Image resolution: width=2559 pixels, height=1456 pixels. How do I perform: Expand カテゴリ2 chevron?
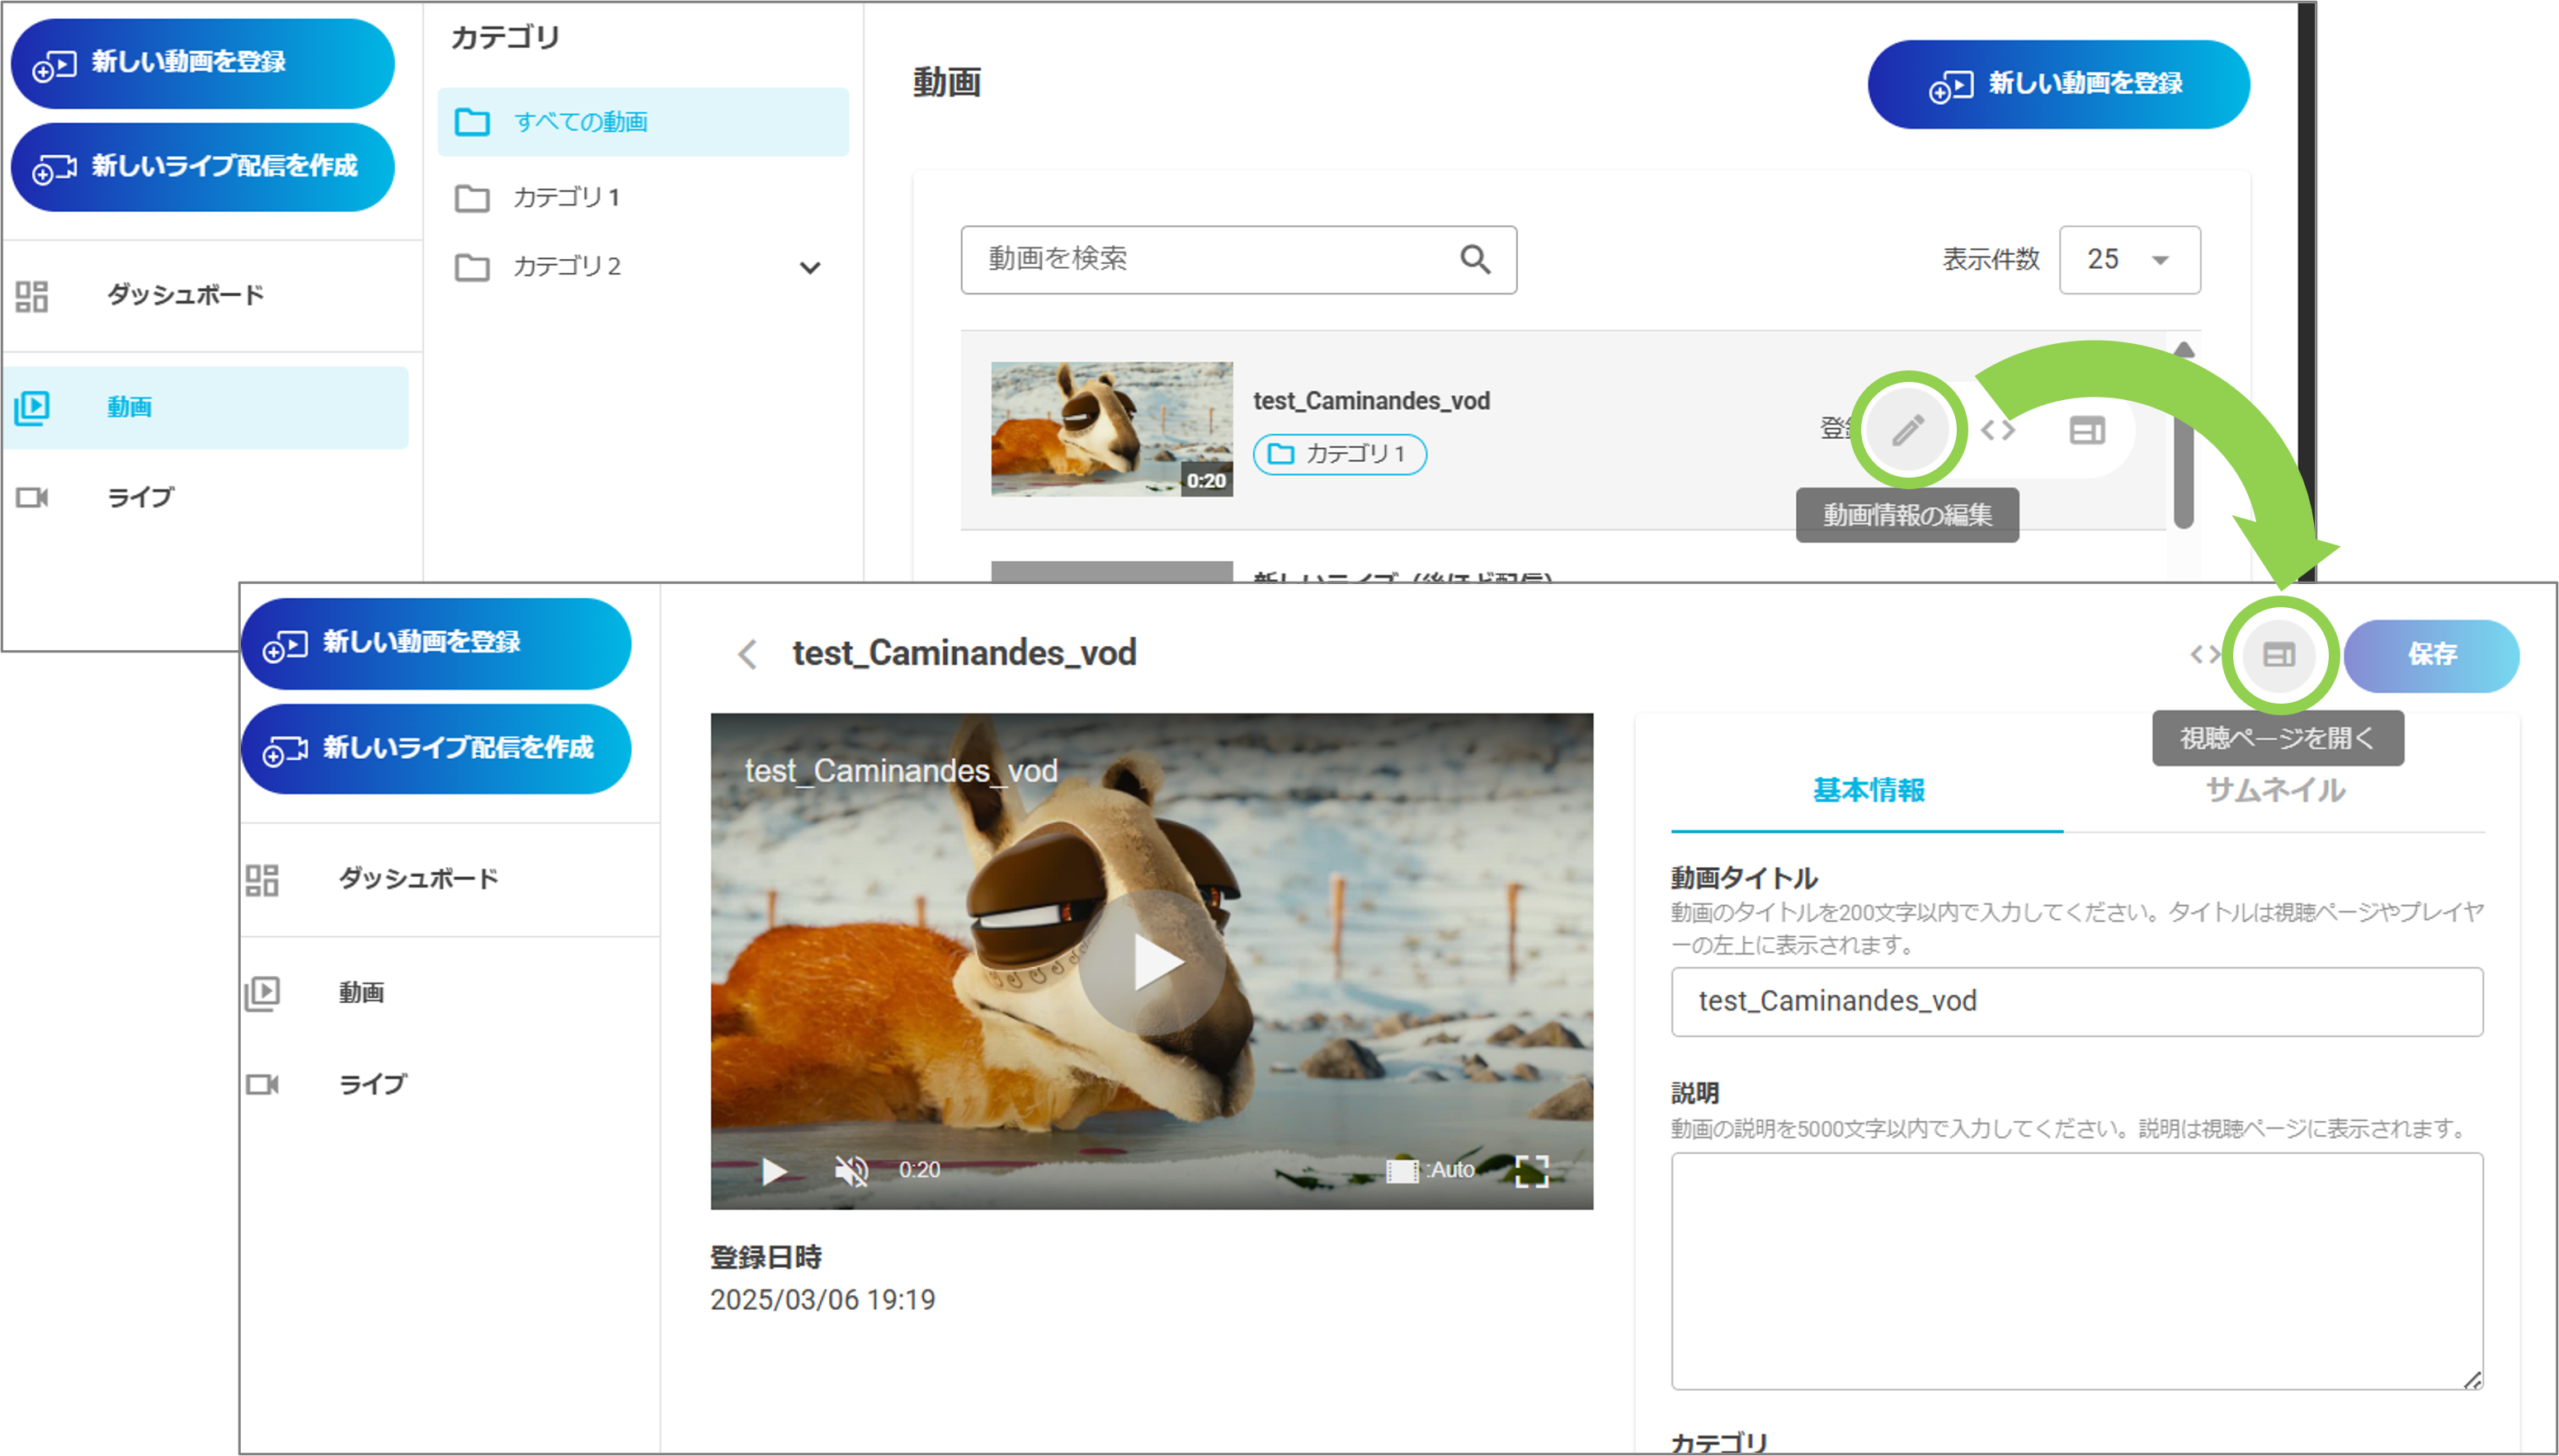[810, 267]
